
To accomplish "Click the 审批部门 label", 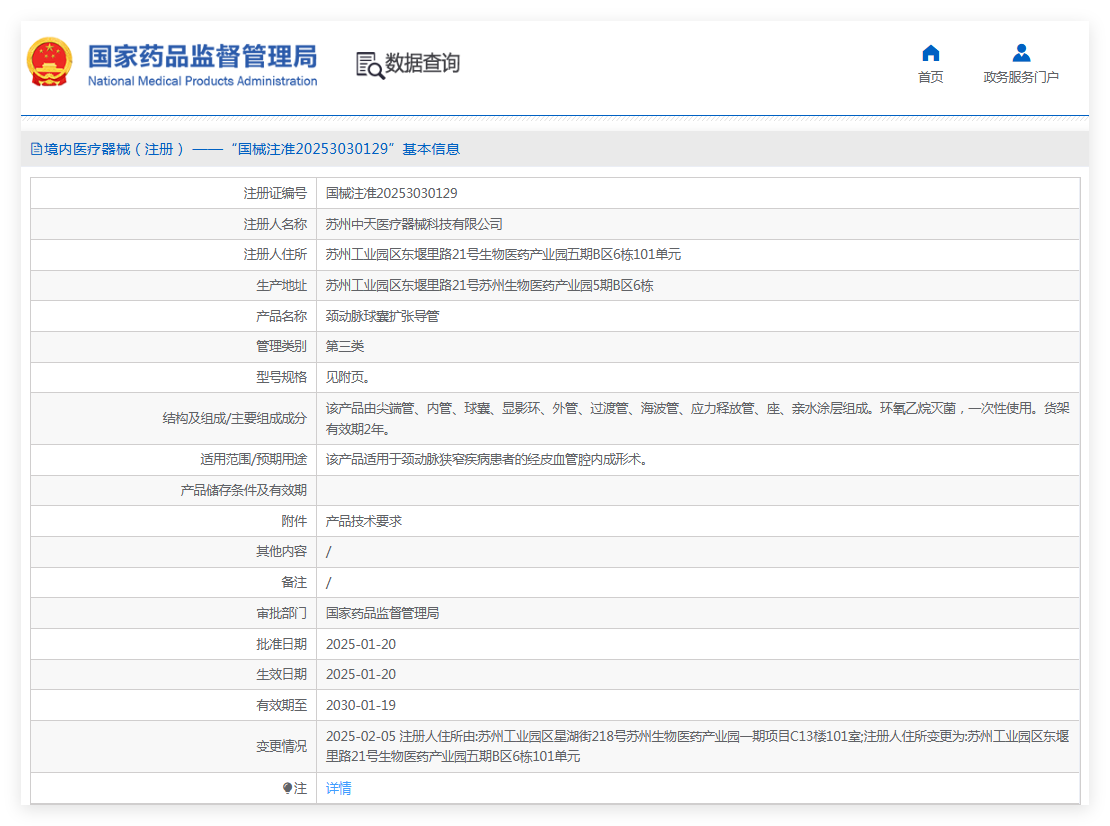I will click(x=282, y=613).
